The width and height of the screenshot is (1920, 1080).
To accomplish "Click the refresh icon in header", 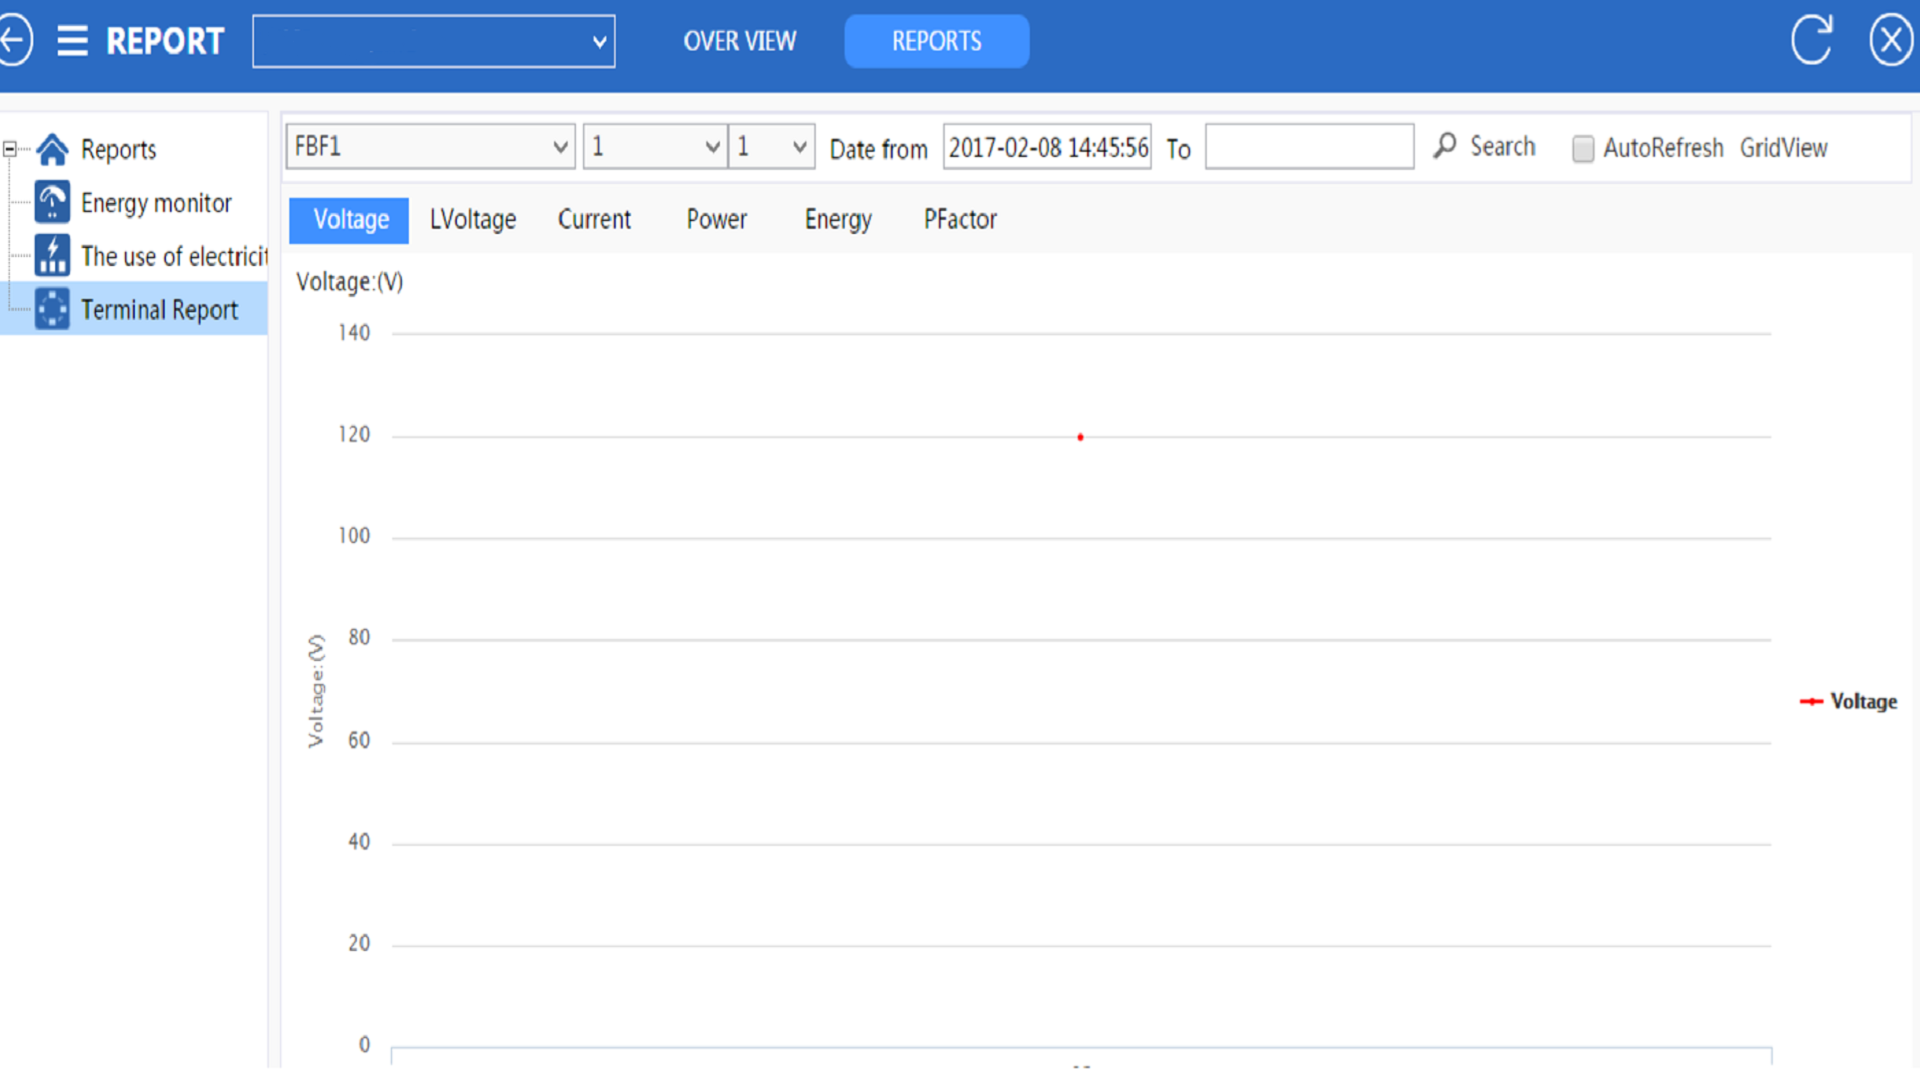I will 1811,41.
